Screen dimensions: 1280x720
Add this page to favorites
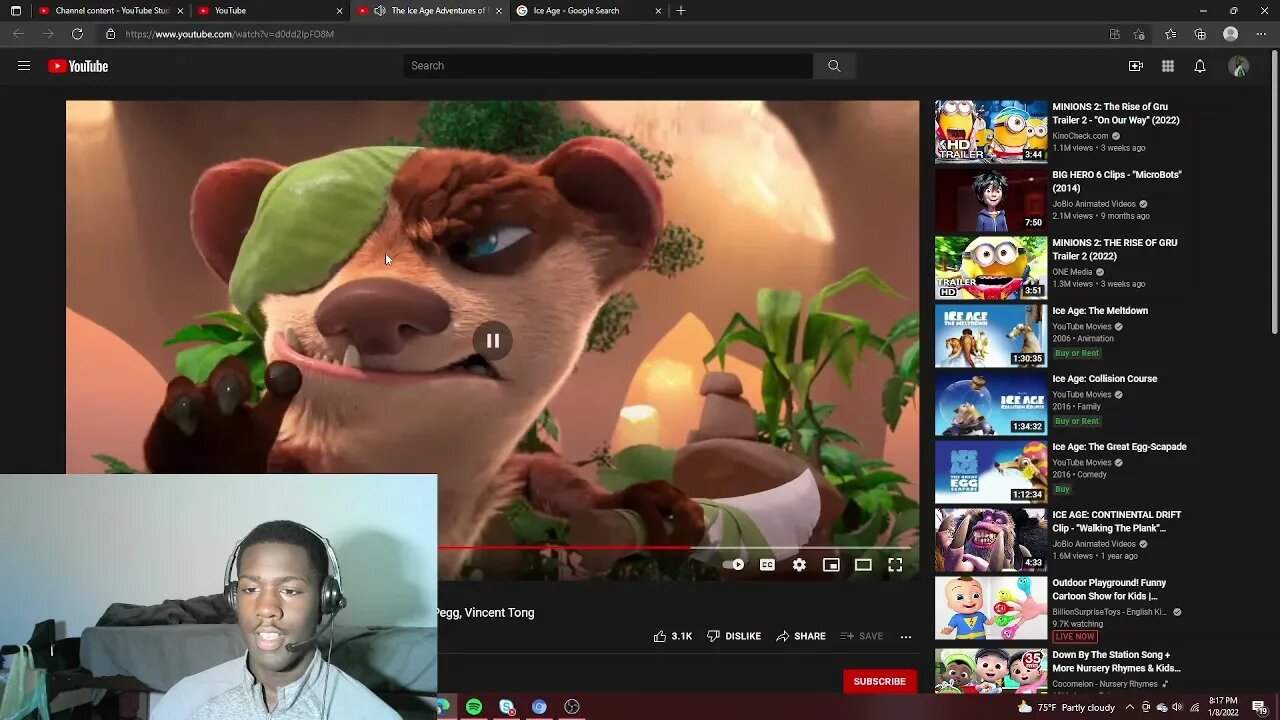[x=1139, y=34]
